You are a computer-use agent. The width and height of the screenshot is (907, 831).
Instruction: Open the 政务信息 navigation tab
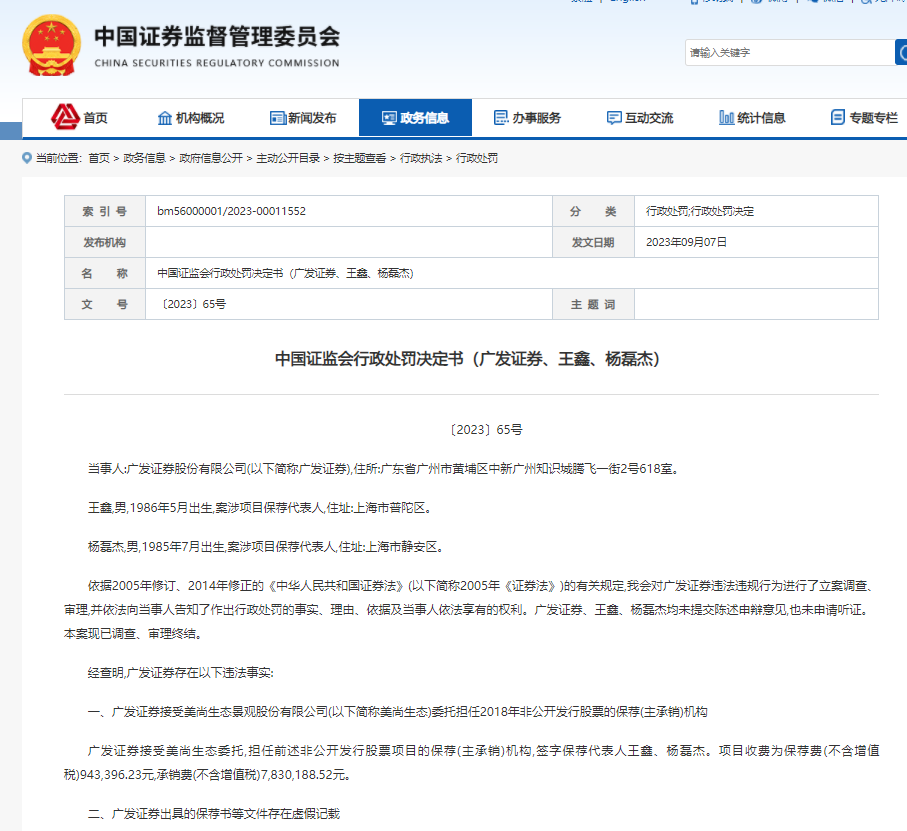(415, 117)
